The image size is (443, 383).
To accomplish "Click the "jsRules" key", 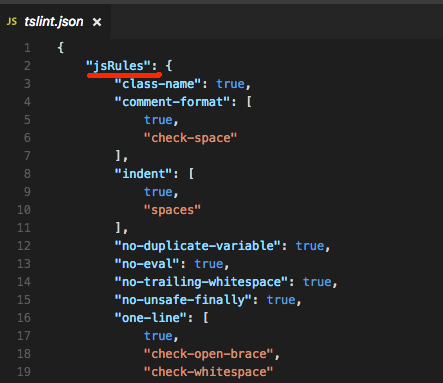I will pyautogui.click(x=118, y=66).
